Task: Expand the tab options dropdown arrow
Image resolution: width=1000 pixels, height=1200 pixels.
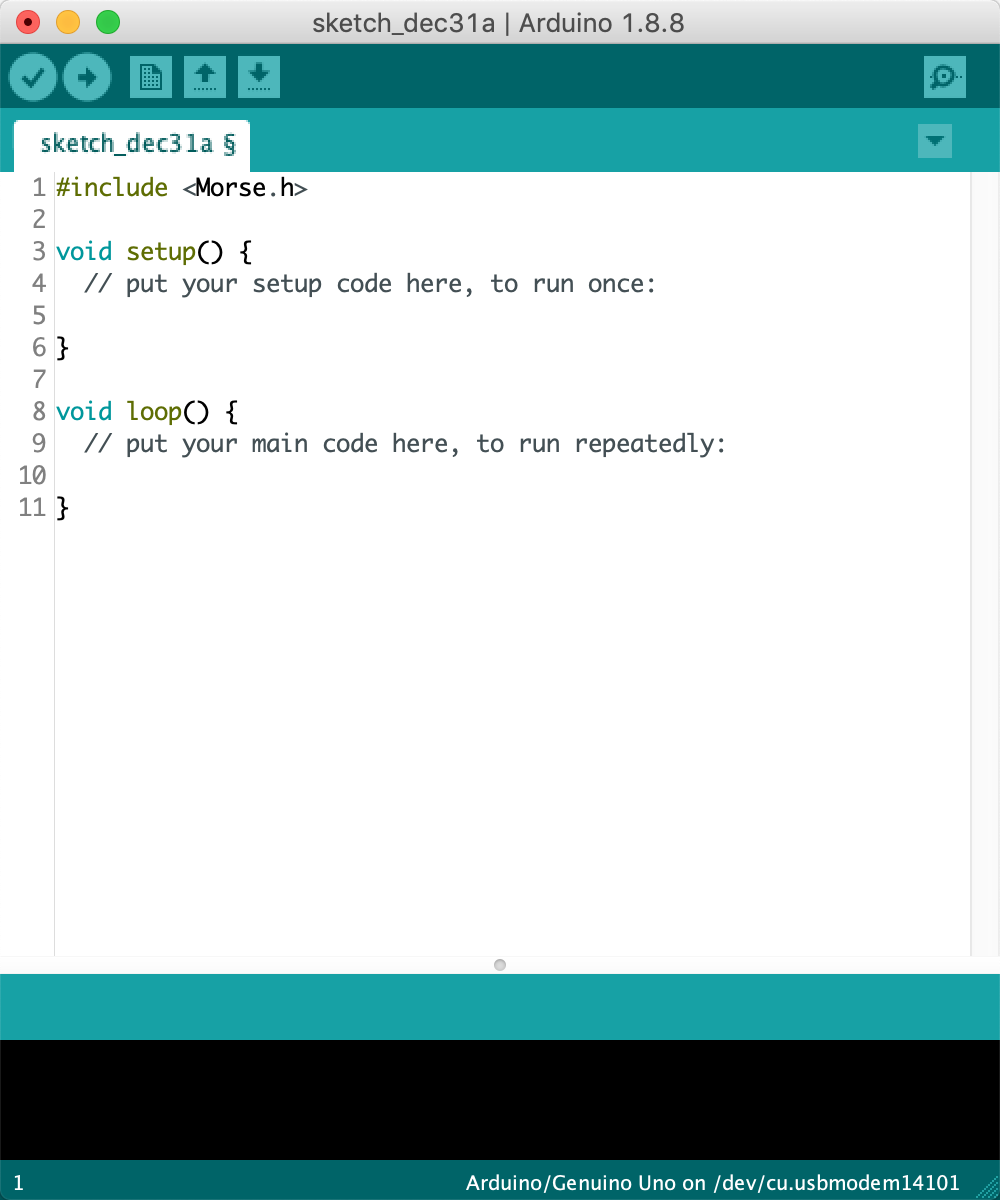Action: (934, 141)
